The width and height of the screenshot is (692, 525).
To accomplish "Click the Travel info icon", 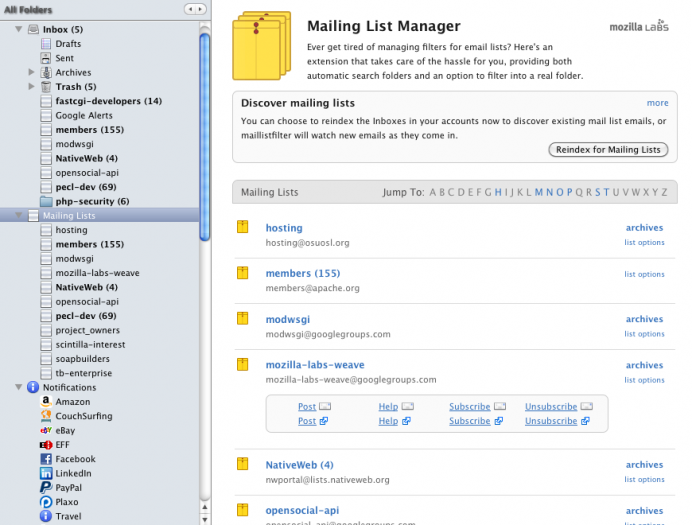I will (46, 516).
